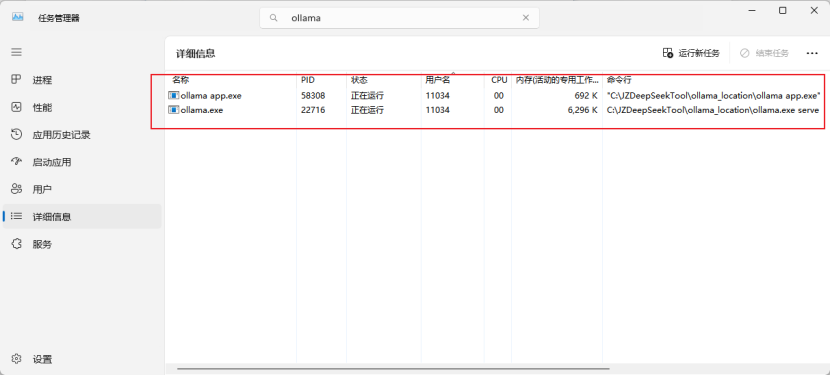Image resolution: width=830 pixels, height=375 pixels.
Task: Click 运行新任务 (Run new task) button
Action: (x=691, y=53)
